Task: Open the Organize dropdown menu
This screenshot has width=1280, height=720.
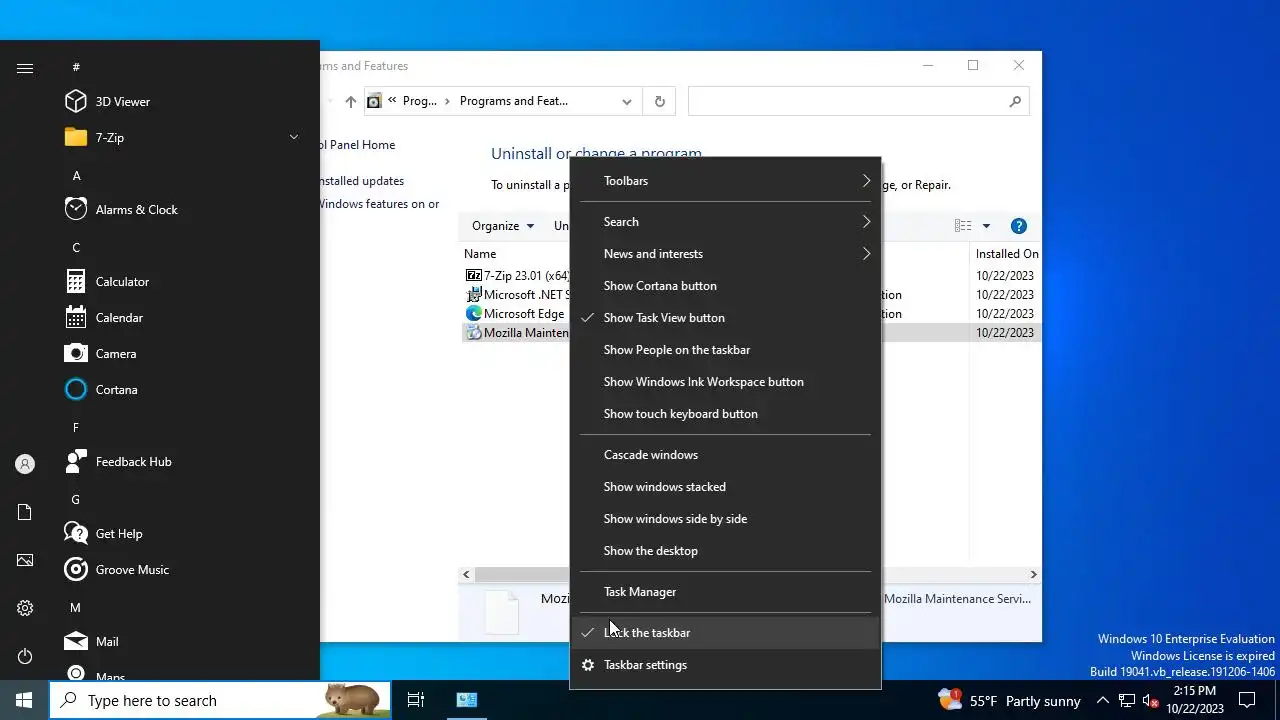Action: [x=503, y=226]
